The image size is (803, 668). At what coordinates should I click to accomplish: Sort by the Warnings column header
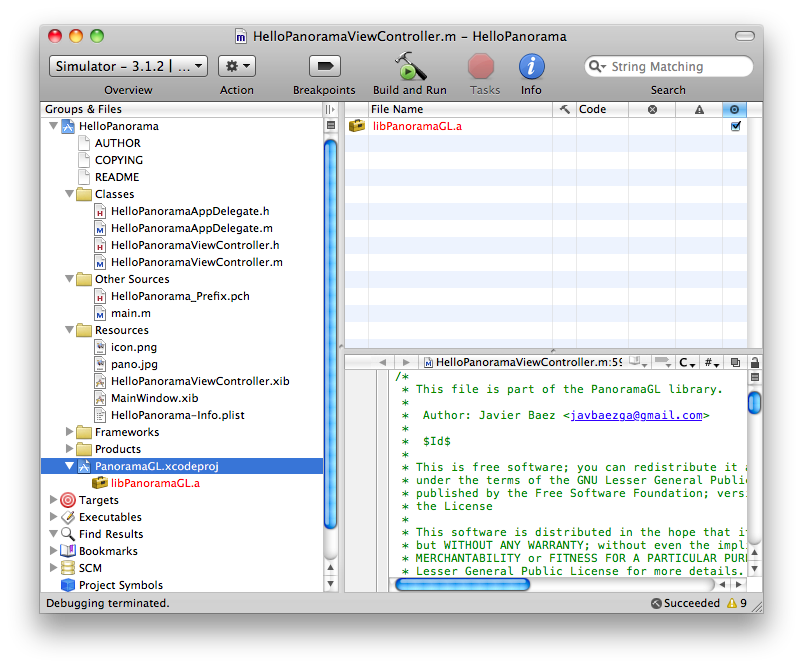(699, 109)
